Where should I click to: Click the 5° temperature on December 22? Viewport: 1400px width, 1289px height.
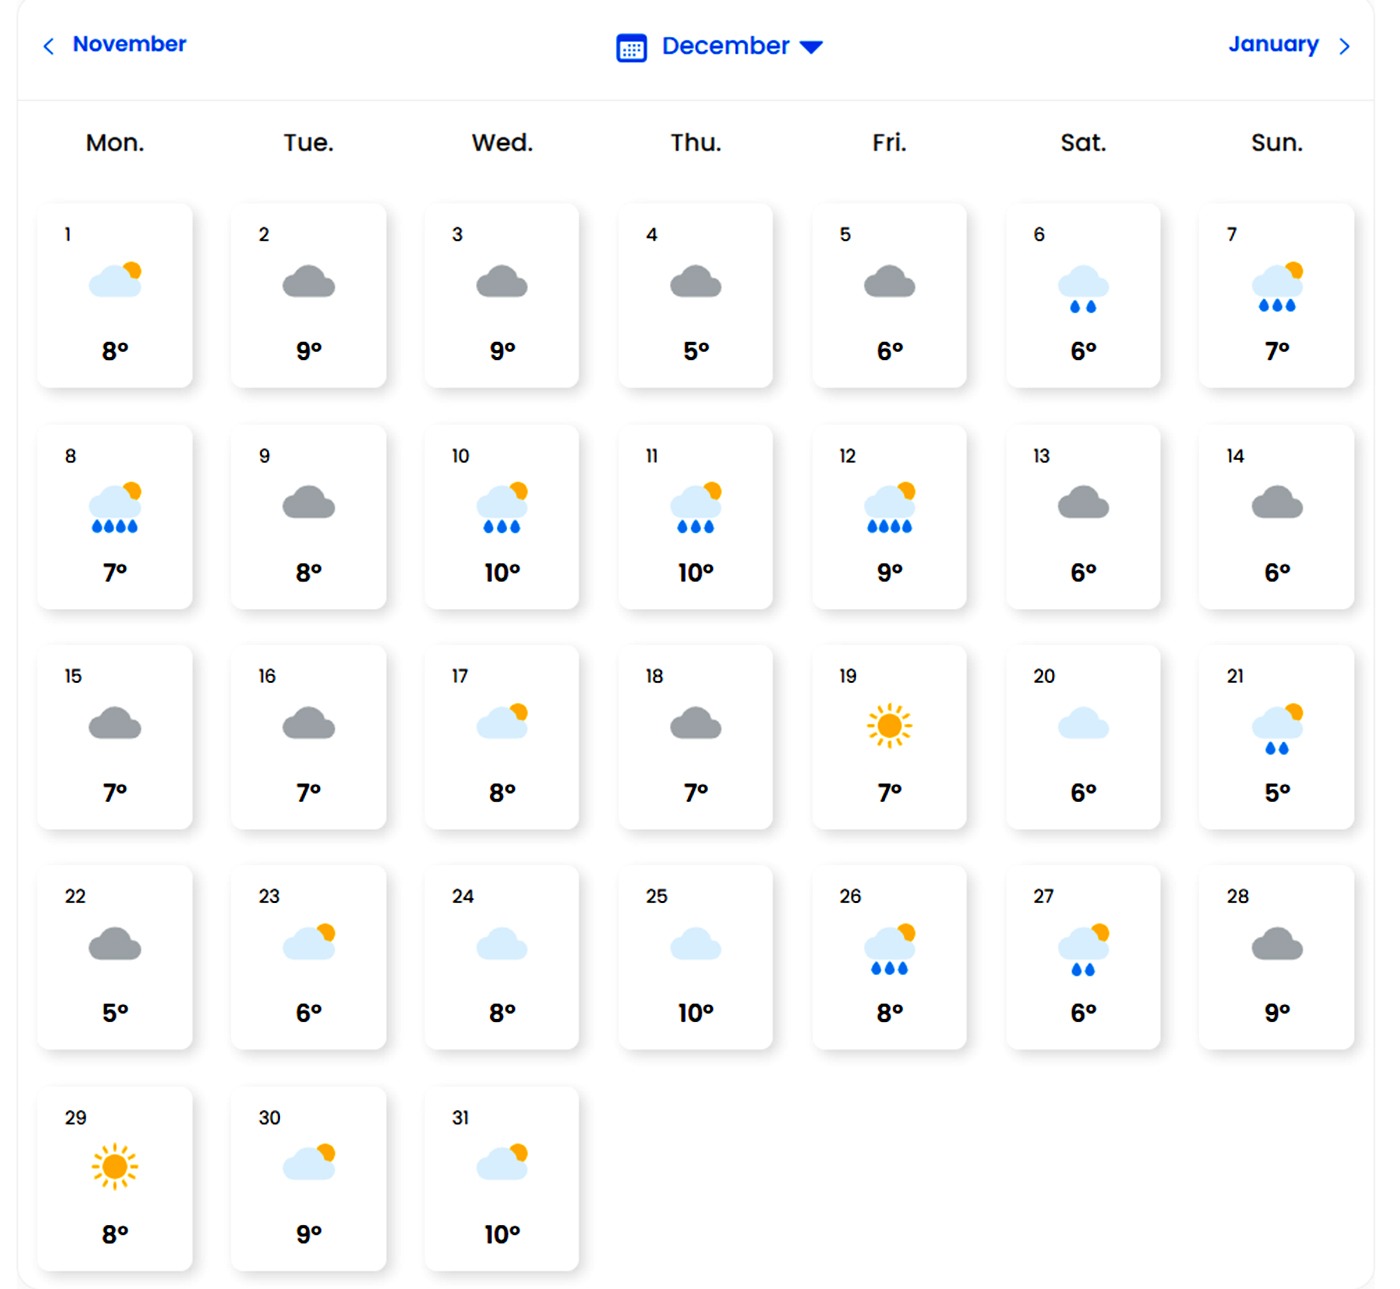[115, 1013]
